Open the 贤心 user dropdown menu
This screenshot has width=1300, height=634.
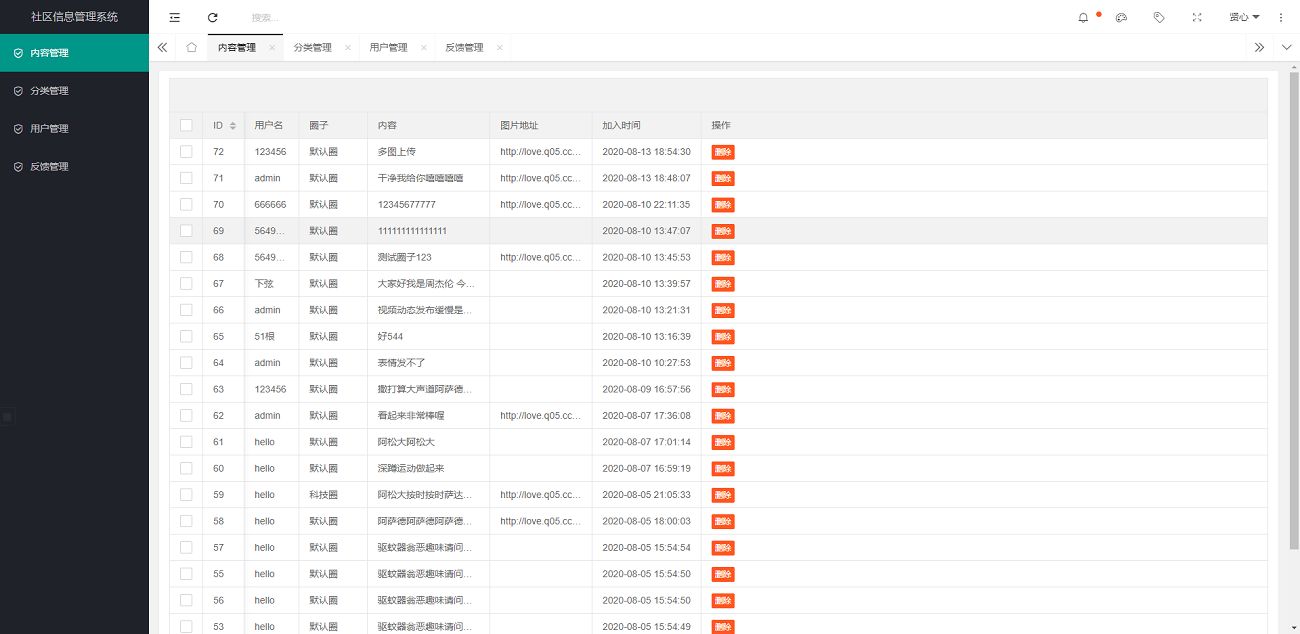(1244, 17)
